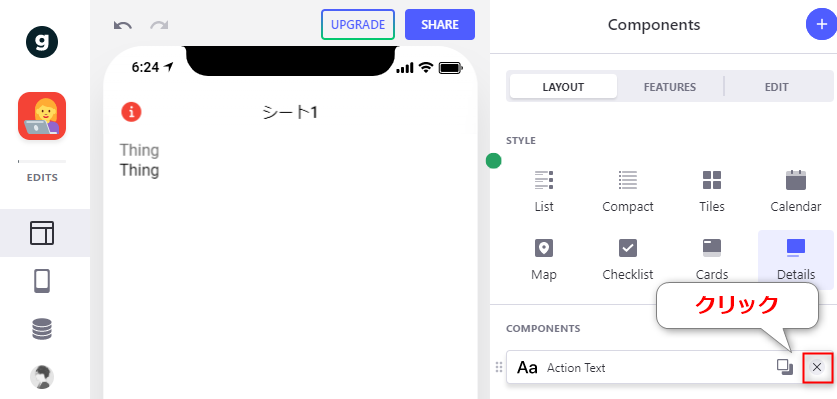Screen dimensions: 837x399
Task: Select the Tiles style
Action: pos(712,192)
